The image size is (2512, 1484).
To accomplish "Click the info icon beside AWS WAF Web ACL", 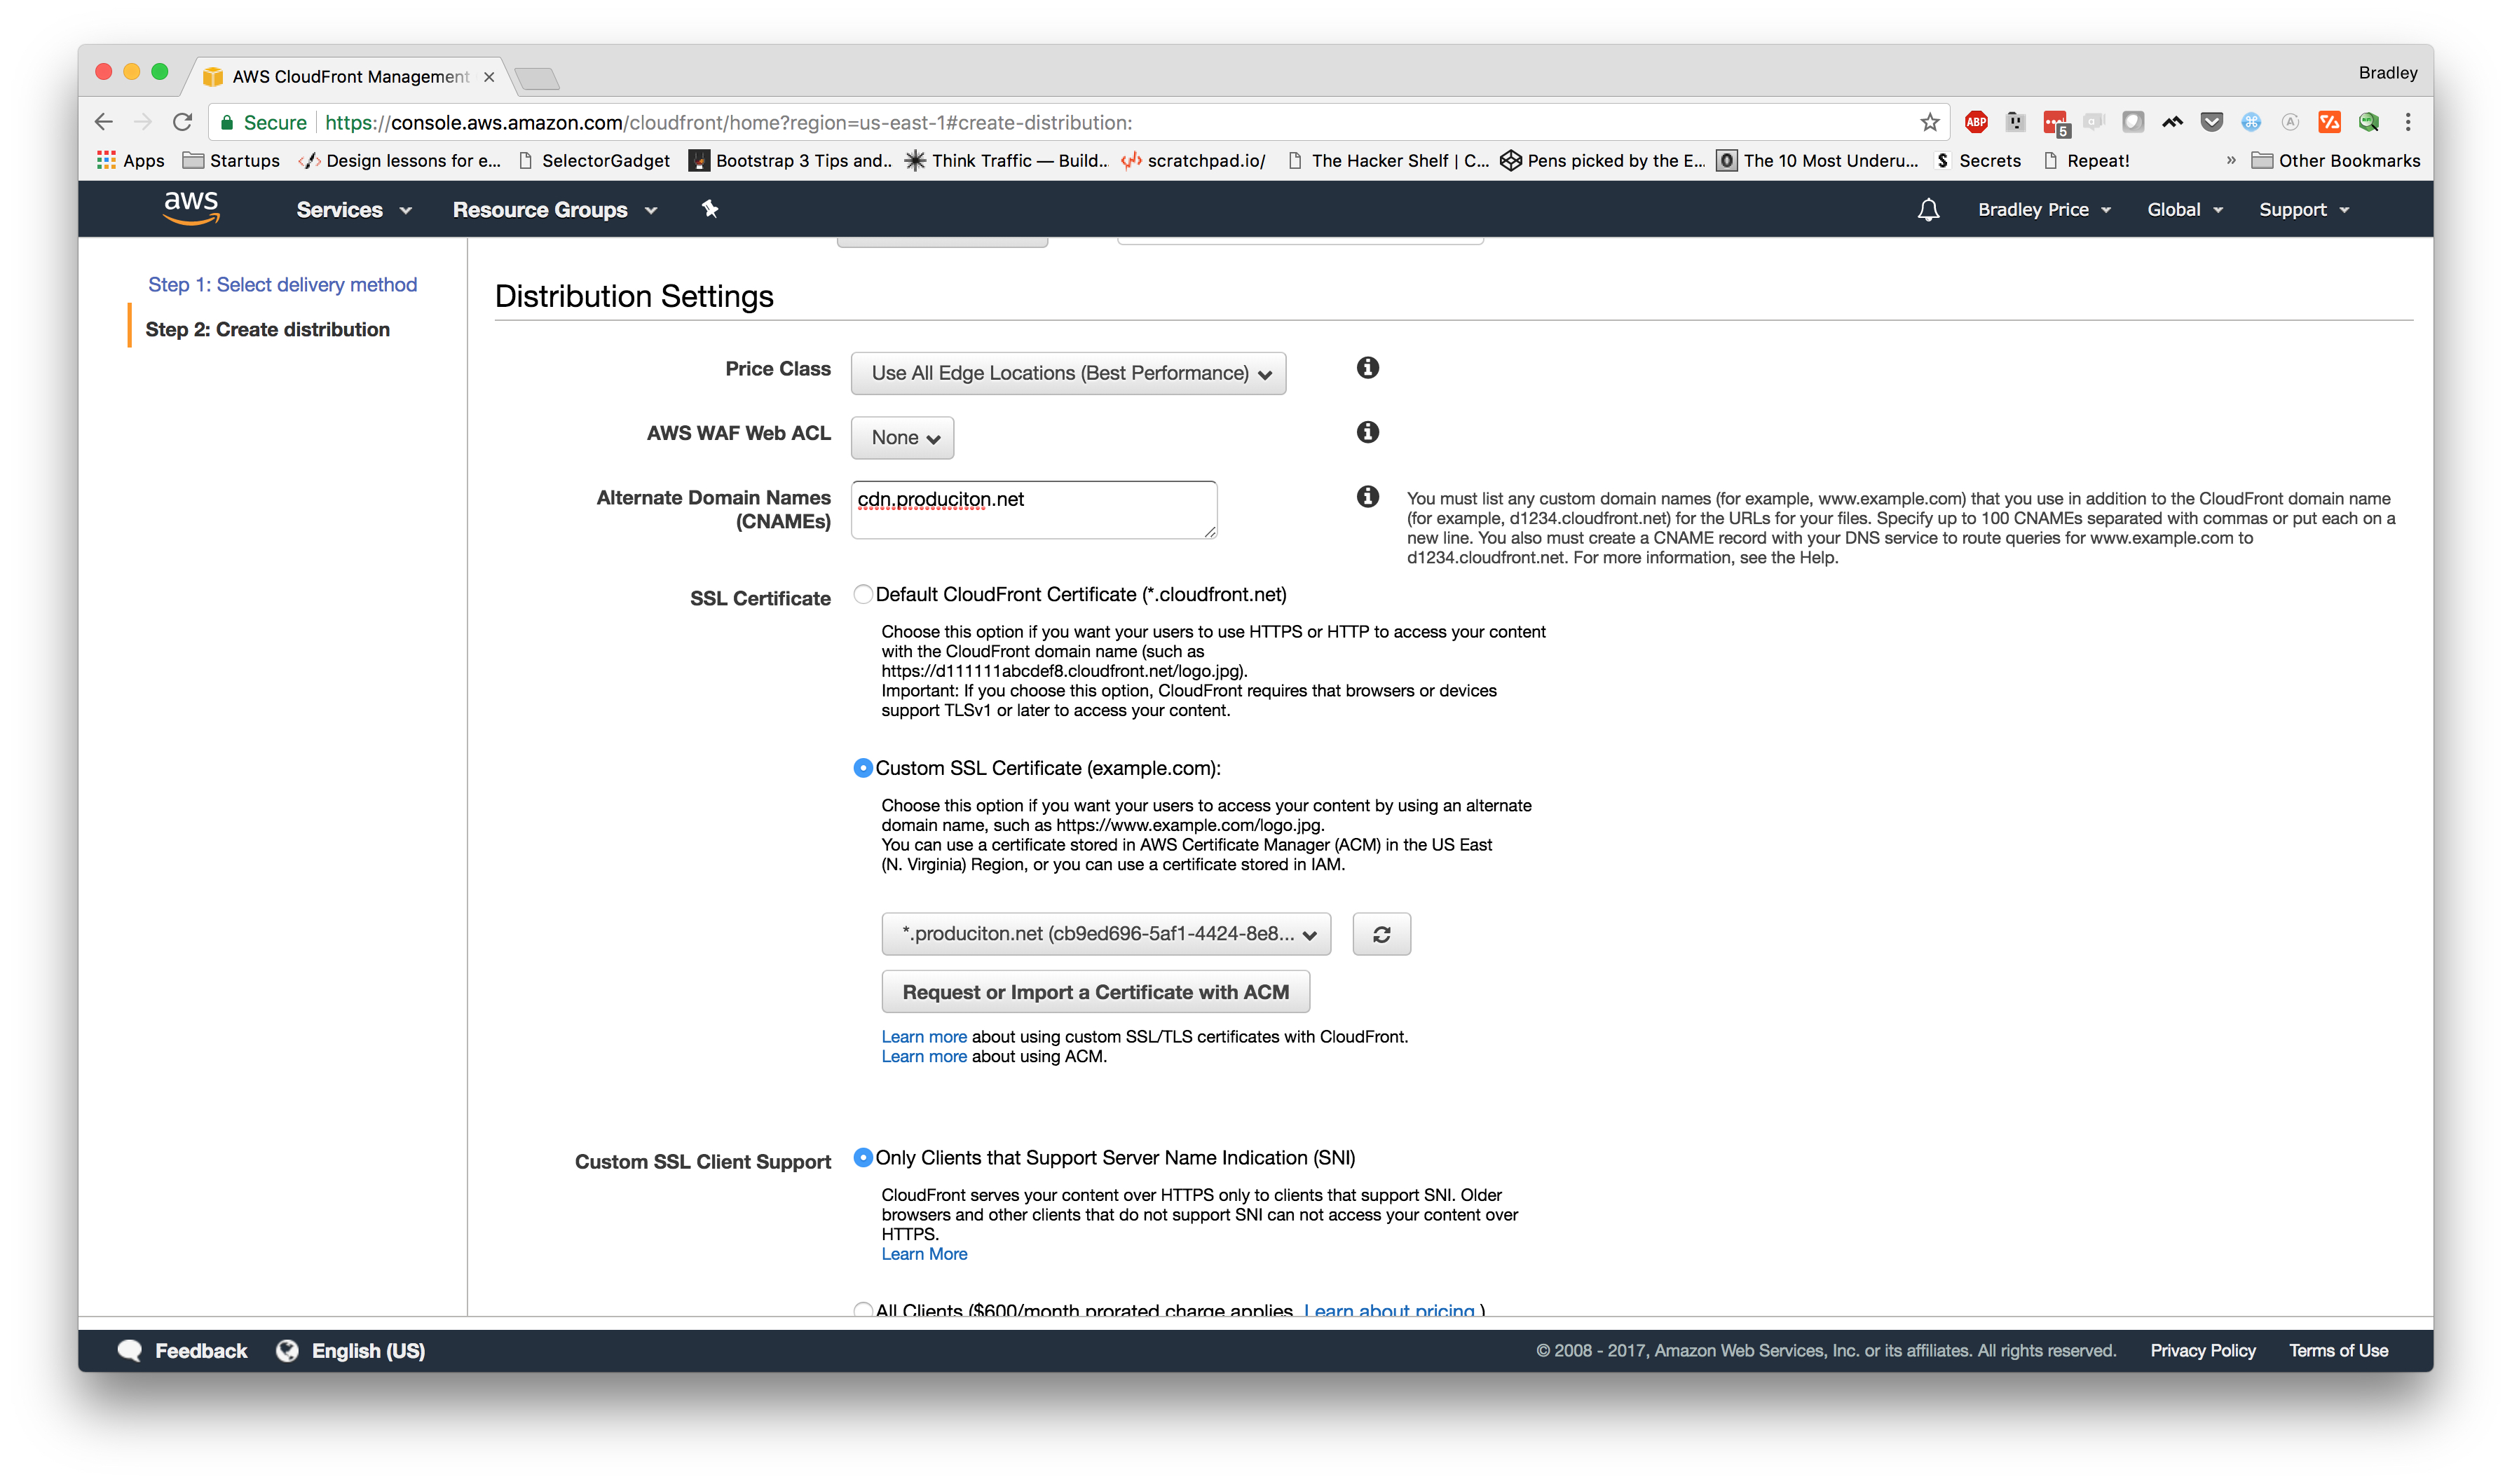I will [x=1367, y=432].
